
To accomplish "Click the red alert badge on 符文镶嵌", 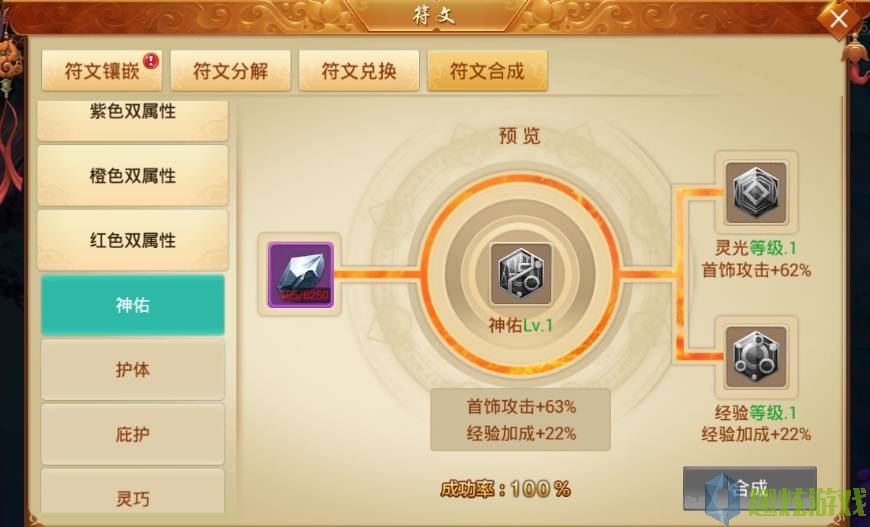I will tap(150, 60).
